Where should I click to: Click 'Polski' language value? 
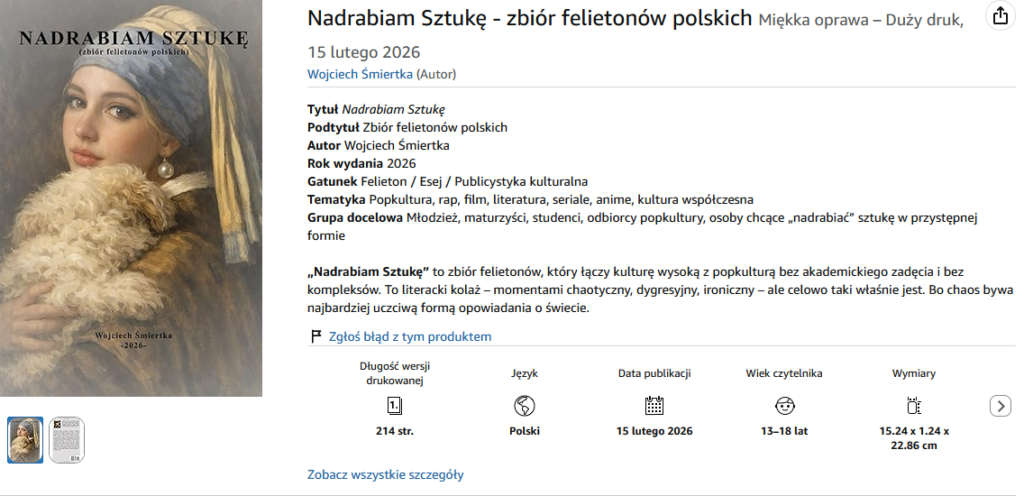524,432
